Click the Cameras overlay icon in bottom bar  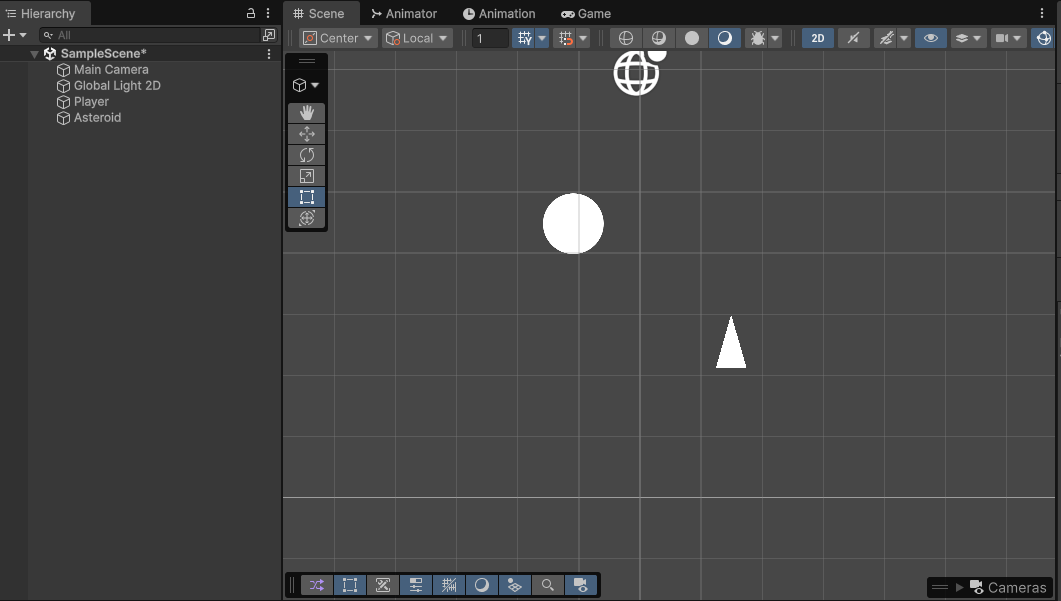pos(581,585)
